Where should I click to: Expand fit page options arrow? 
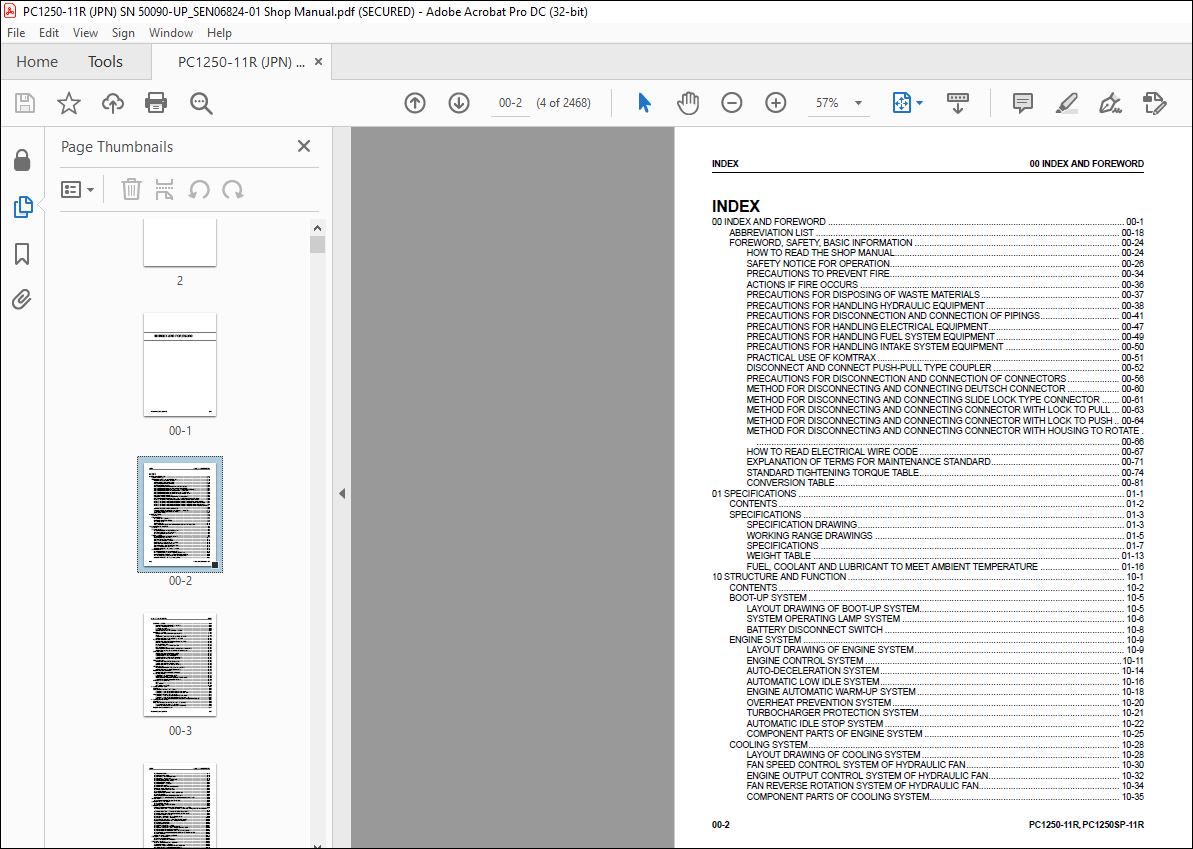pos(919,103)
